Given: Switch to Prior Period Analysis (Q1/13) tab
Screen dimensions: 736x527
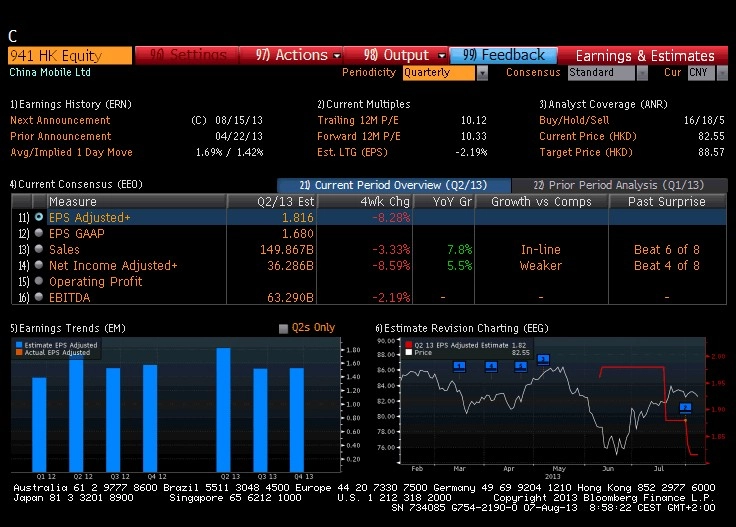Looking at the screenshot, I should pyautogui.click(x=619, y=185).
